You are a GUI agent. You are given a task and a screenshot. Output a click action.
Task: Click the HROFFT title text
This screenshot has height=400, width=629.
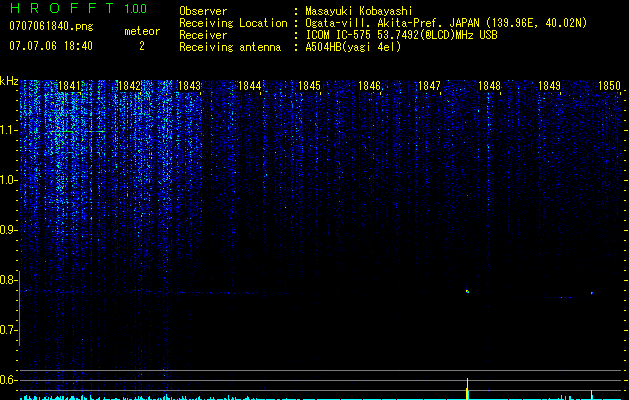(62, 8)
